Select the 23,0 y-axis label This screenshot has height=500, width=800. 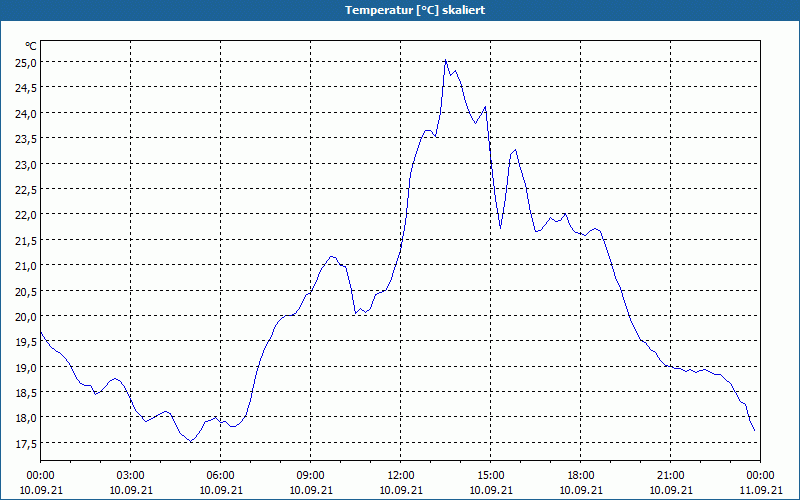point(27,165)
